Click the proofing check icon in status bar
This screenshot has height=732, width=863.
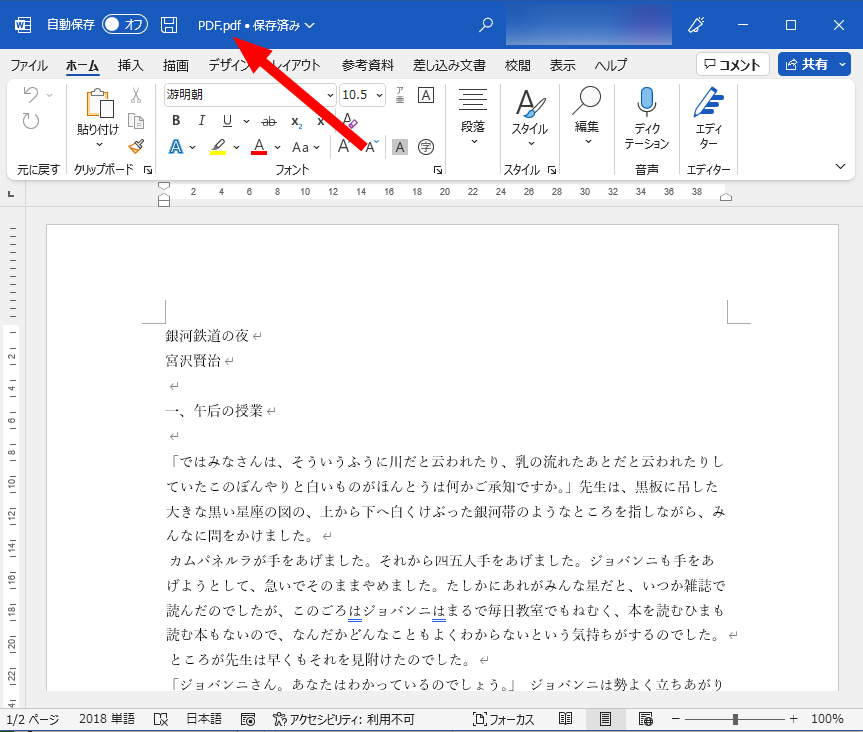pyautogui.click(x=161, y=719)
